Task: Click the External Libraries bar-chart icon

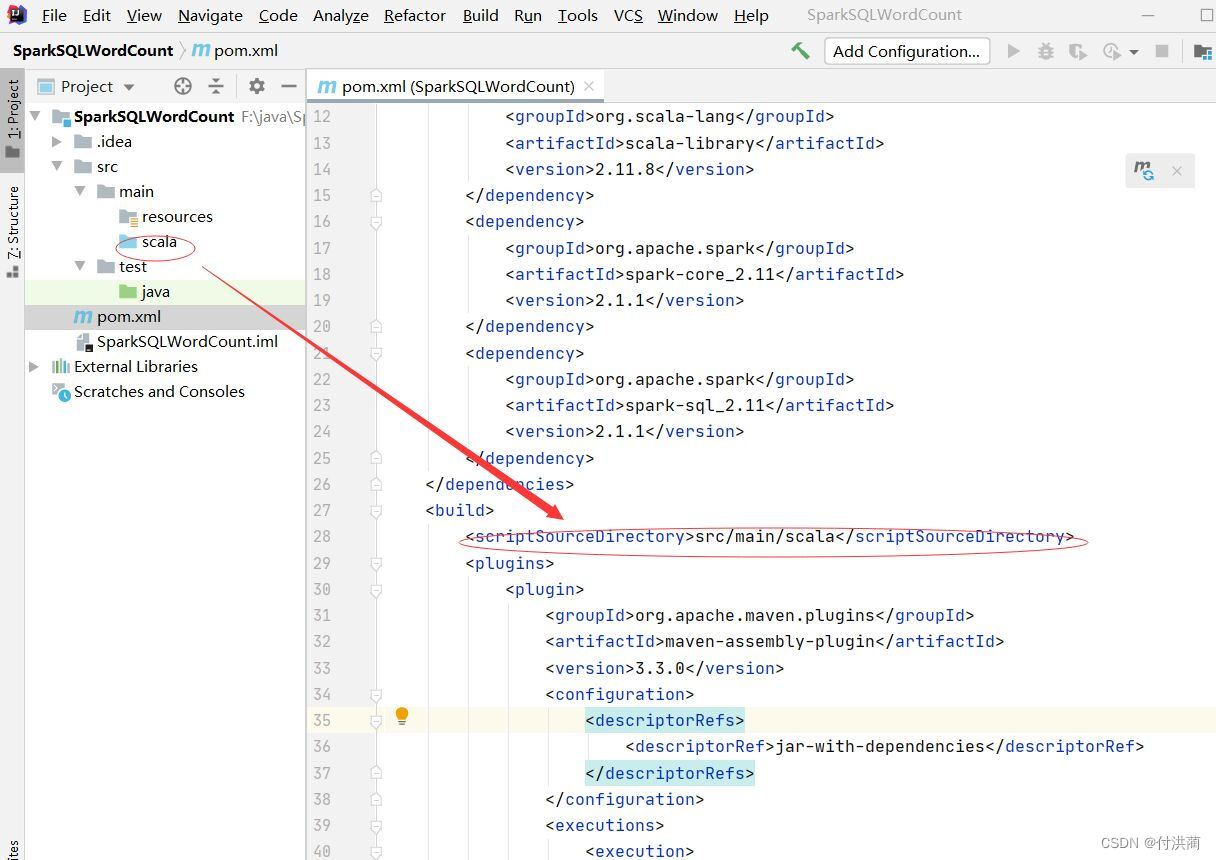Action: [61, 366]
